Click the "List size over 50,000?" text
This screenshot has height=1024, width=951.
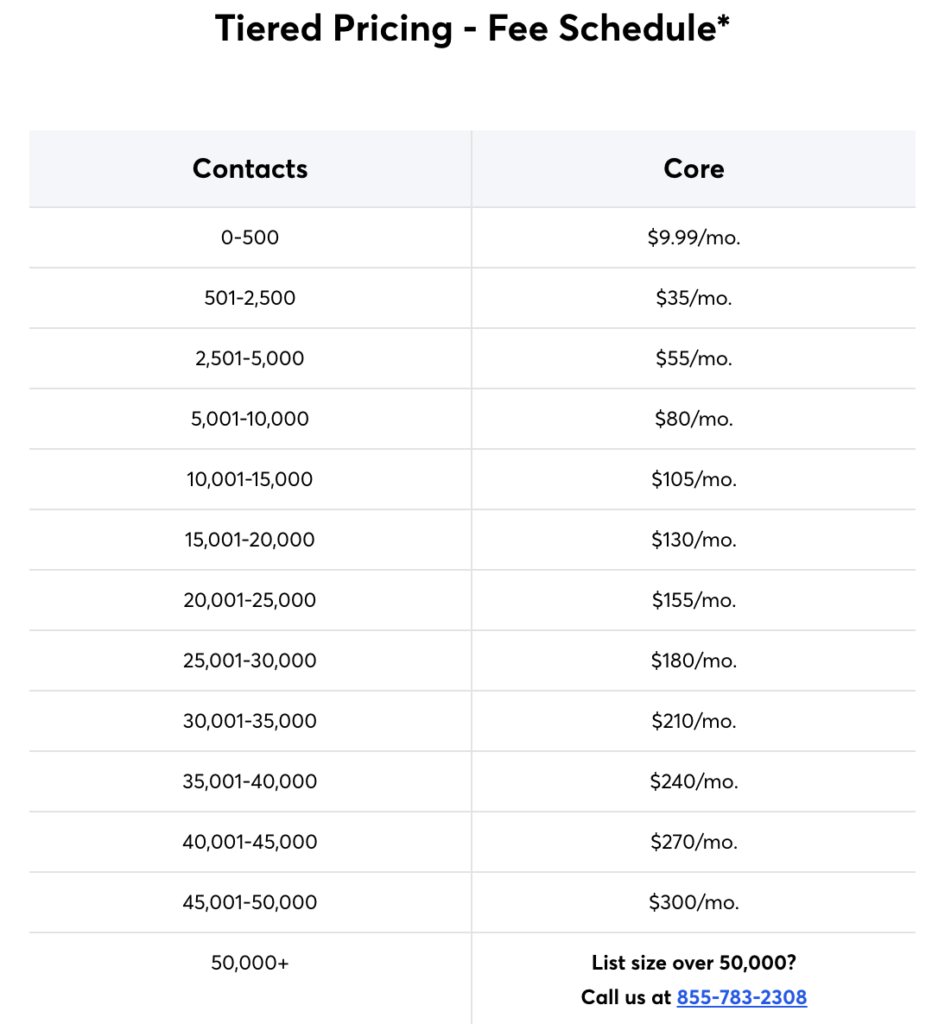point(693,963)
